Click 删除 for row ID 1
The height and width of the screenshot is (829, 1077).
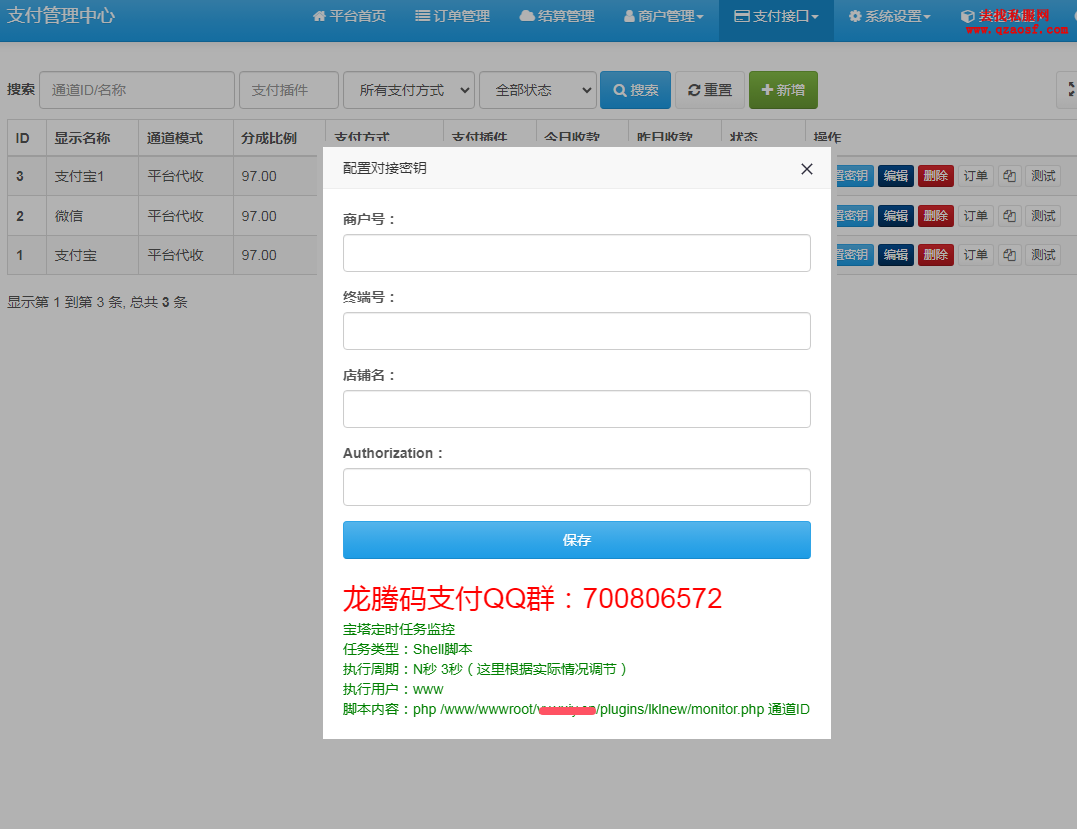[936, 255]
